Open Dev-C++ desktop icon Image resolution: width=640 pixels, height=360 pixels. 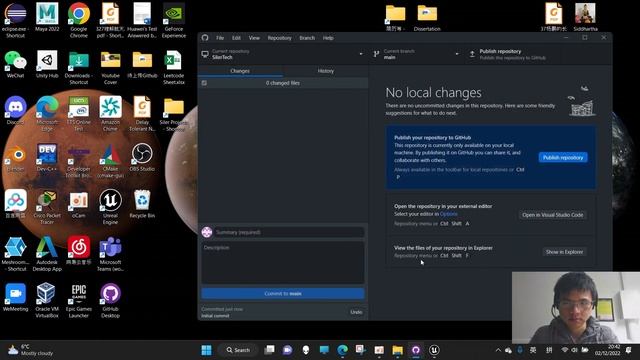tap(47, 157)
